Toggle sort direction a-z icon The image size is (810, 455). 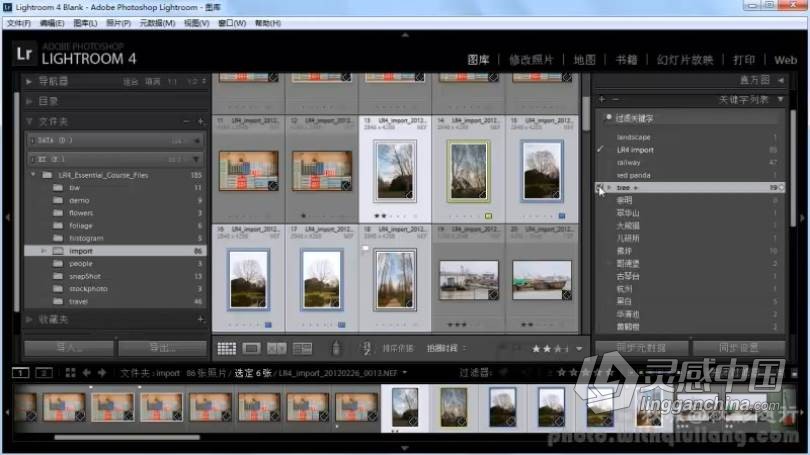367,349
